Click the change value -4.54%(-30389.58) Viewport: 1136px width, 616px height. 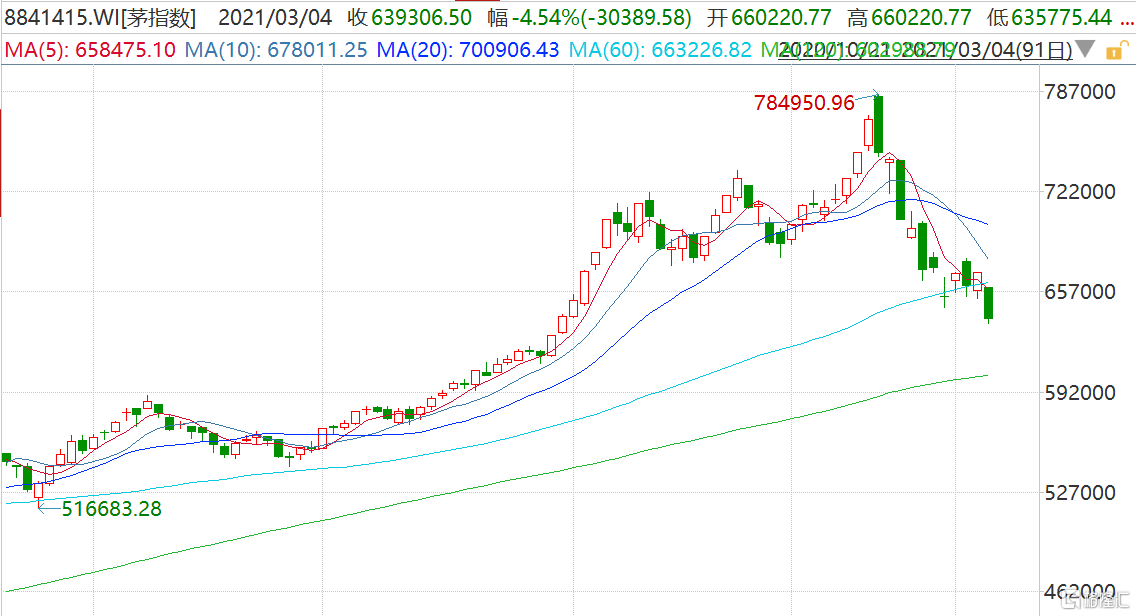(601, 17)
